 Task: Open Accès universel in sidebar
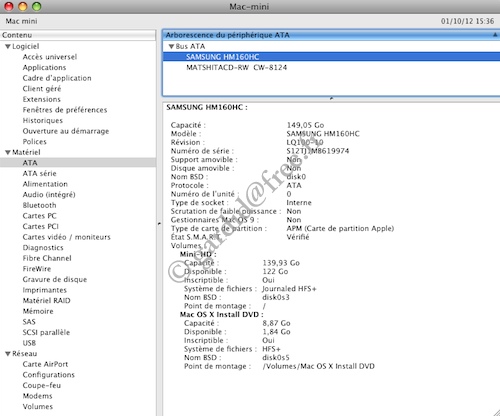click(x=50, y=57)
